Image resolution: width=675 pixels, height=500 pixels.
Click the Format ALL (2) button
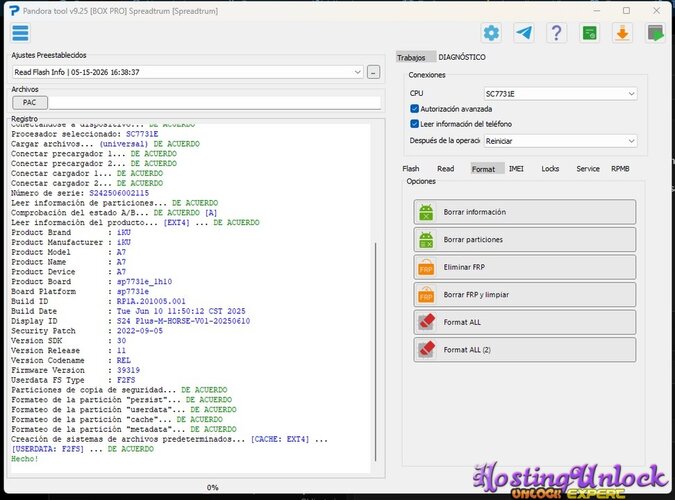525,350
